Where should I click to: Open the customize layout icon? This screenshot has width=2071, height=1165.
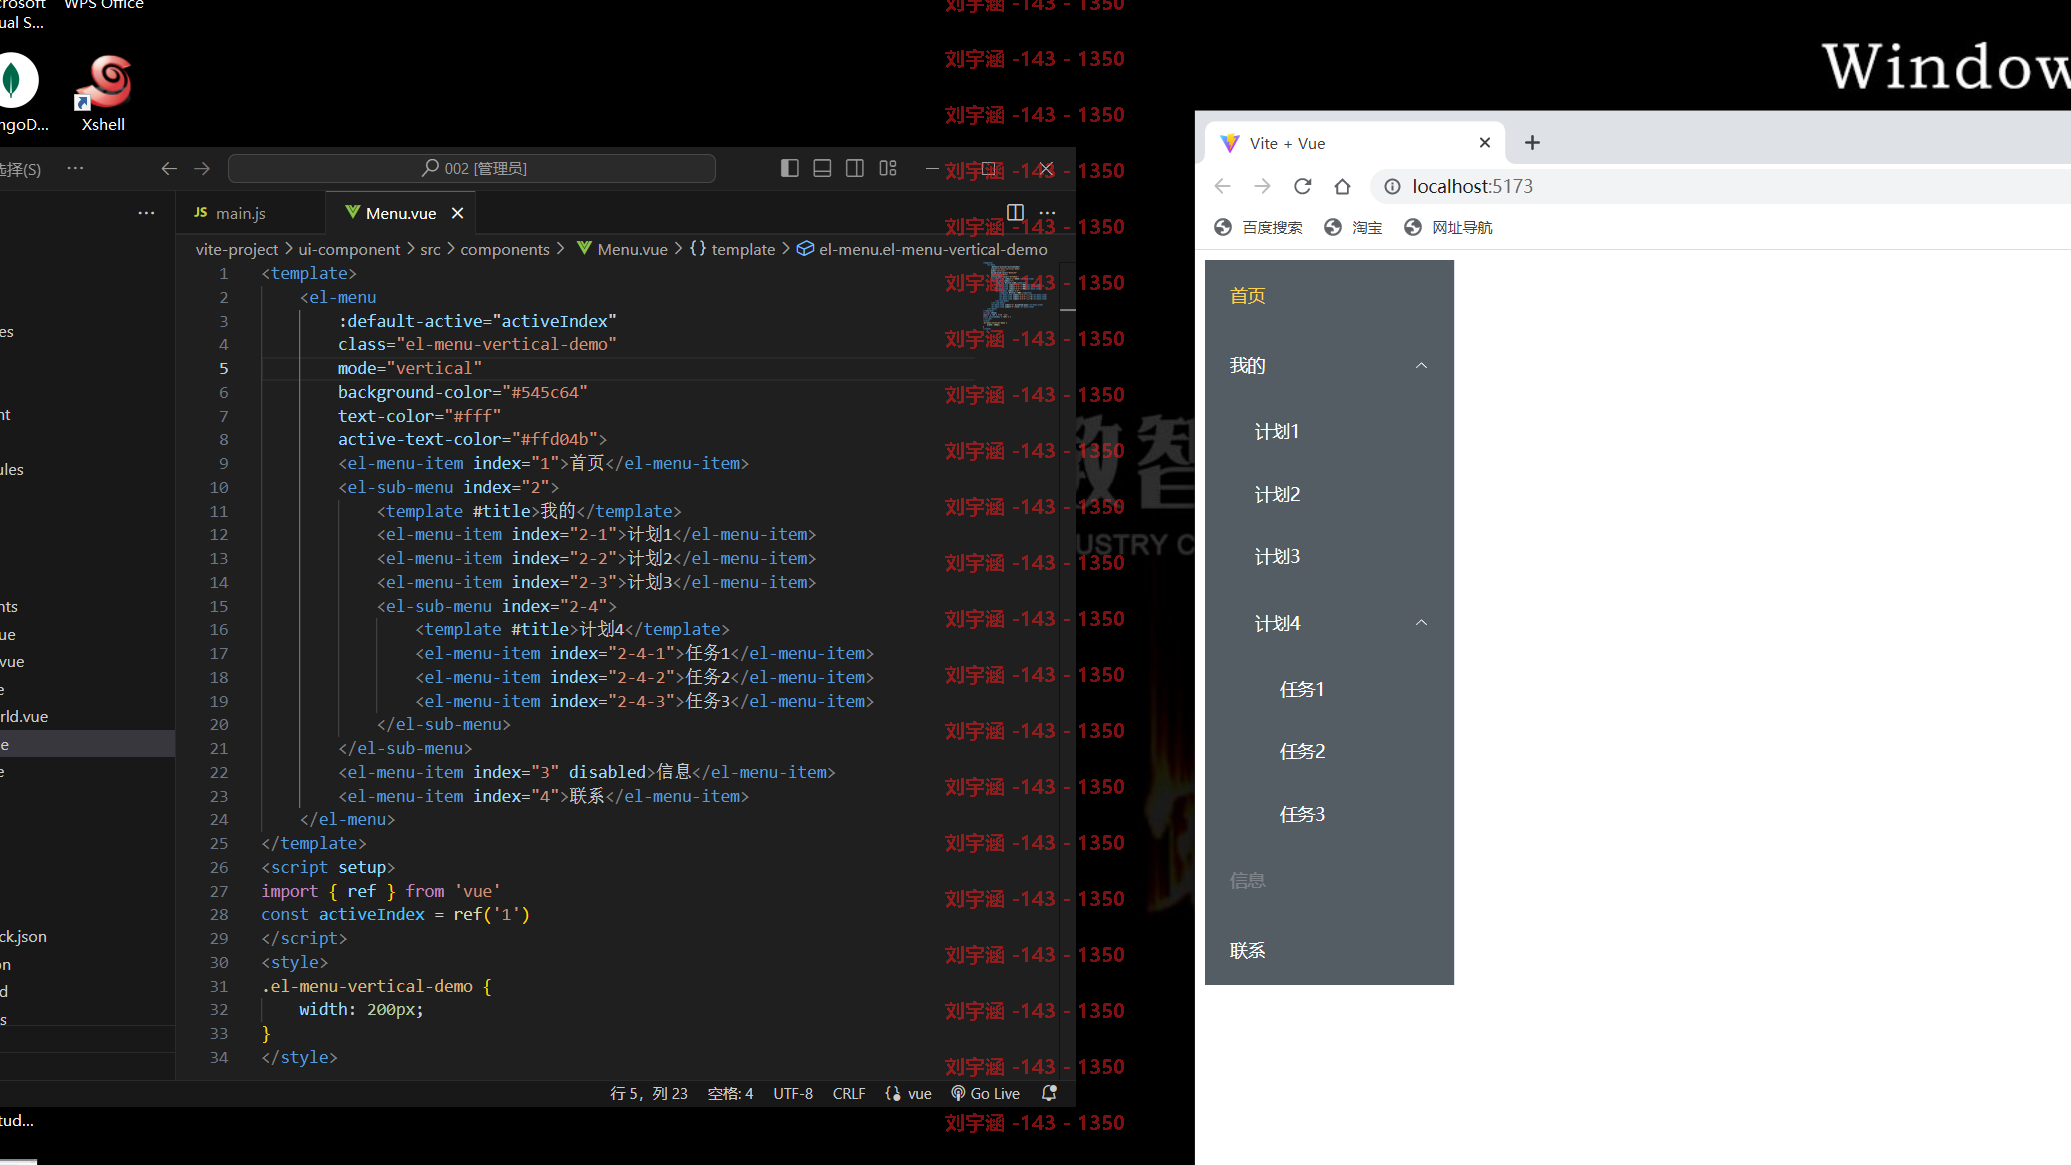pos(888,168)
